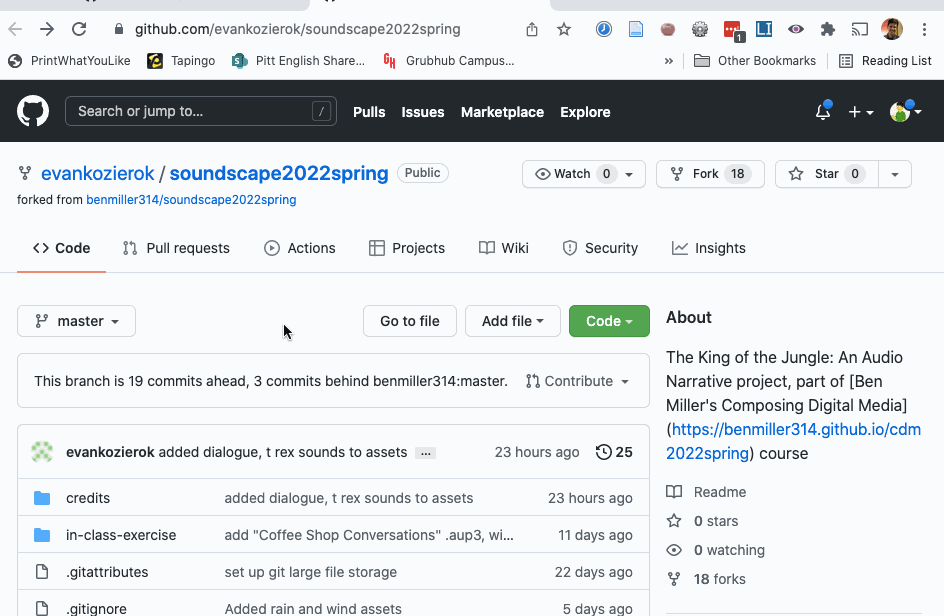Reload the page with the refresh icon
The image size is (944, 616).
point(79,29)
